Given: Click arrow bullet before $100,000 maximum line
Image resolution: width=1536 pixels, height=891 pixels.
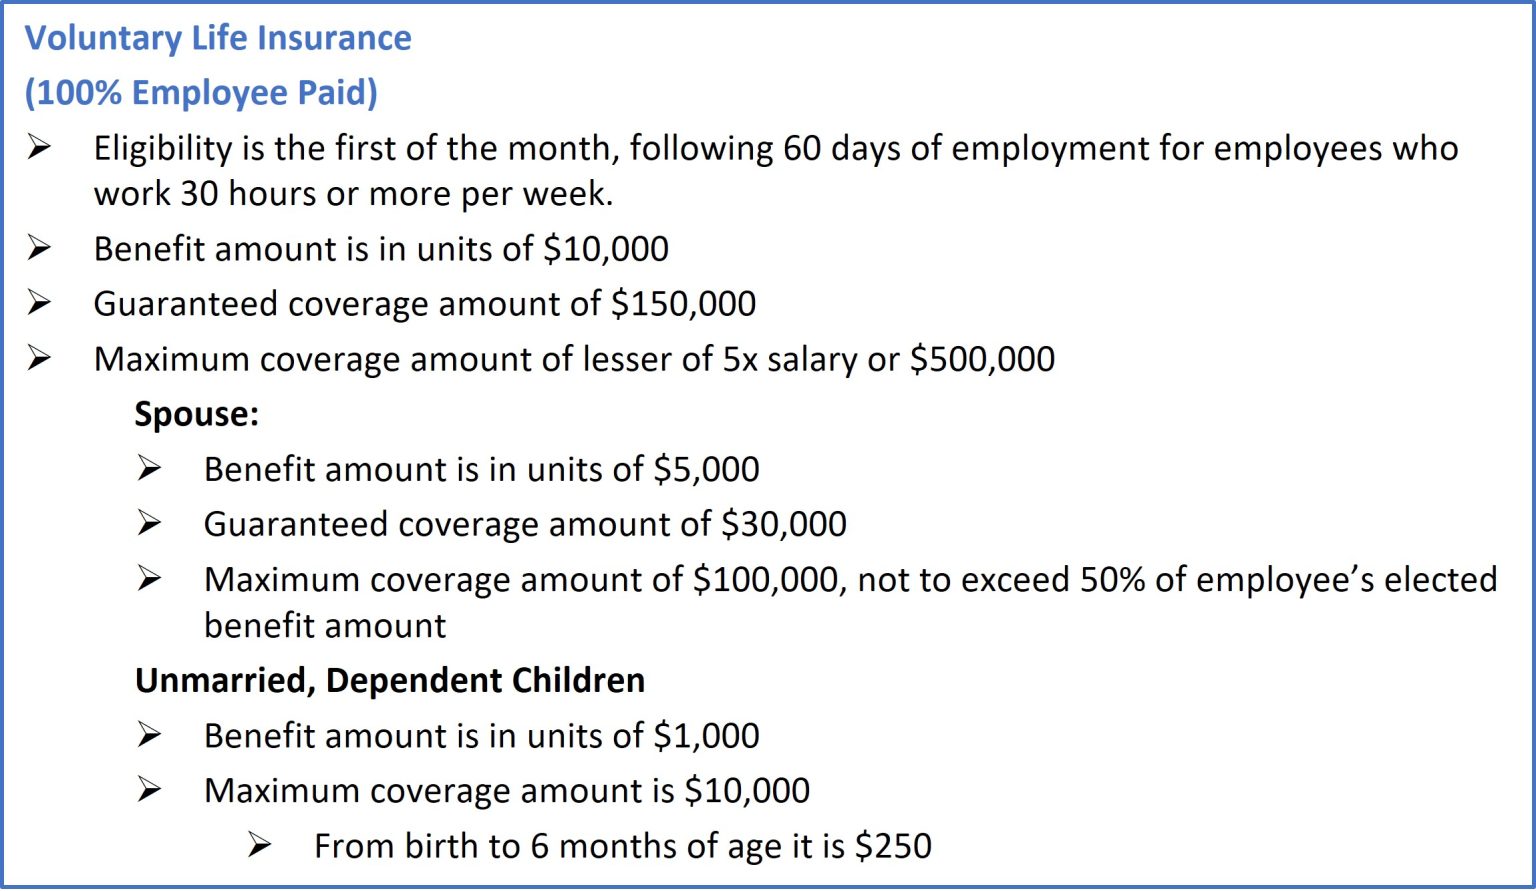Looking at the screenshot, I should point(149,579).
